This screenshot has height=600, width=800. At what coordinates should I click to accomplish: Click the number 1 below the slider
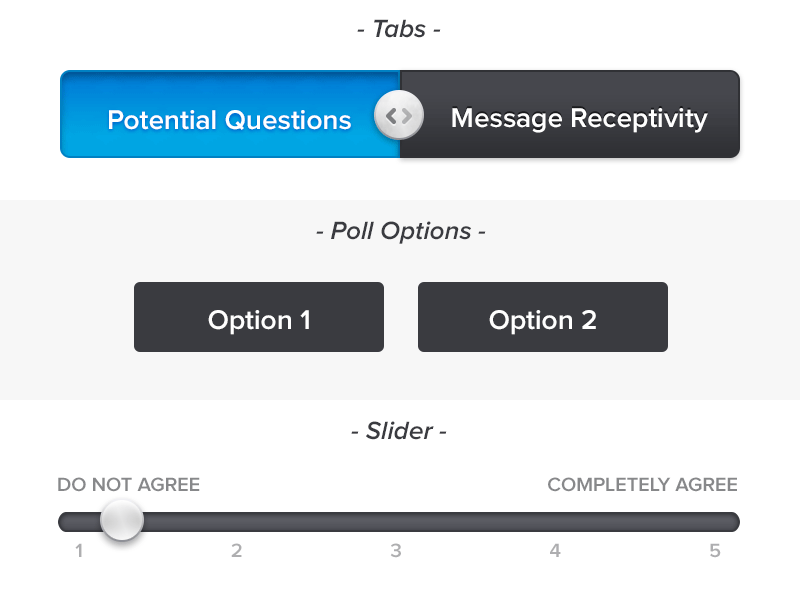tap(79, 550)
